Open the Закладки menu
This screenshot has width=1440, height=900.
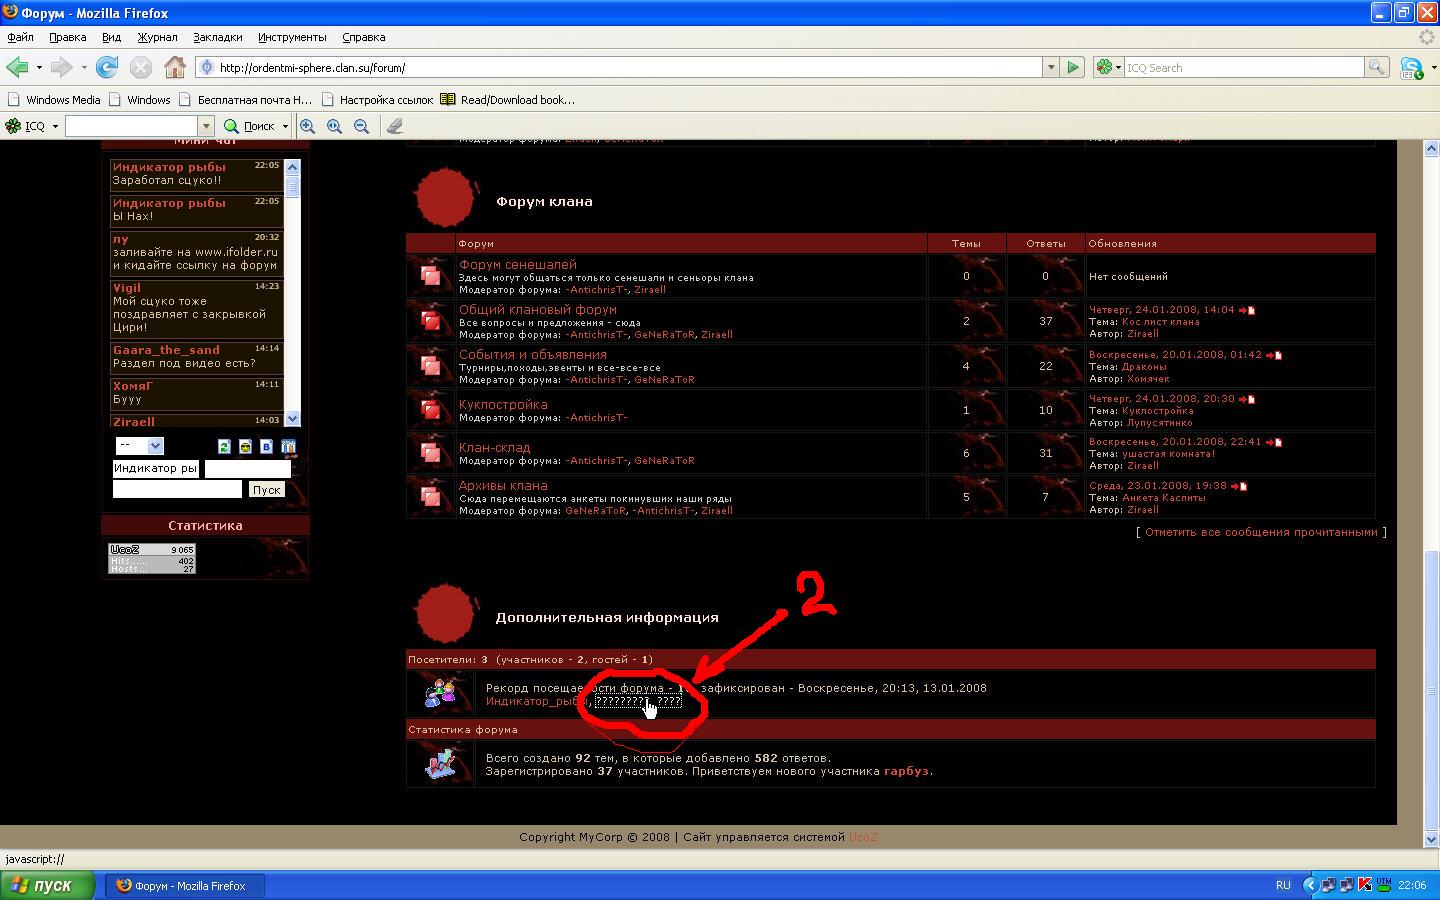217,37
